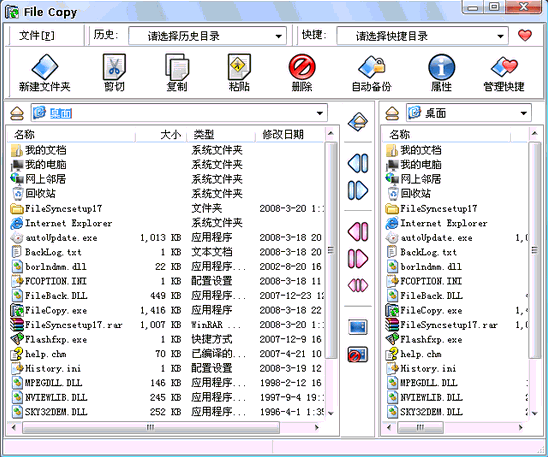Viewport: 548px width, 457px height.
Task: Click the pink double-arrow sync button
Action: pos(358,285)
